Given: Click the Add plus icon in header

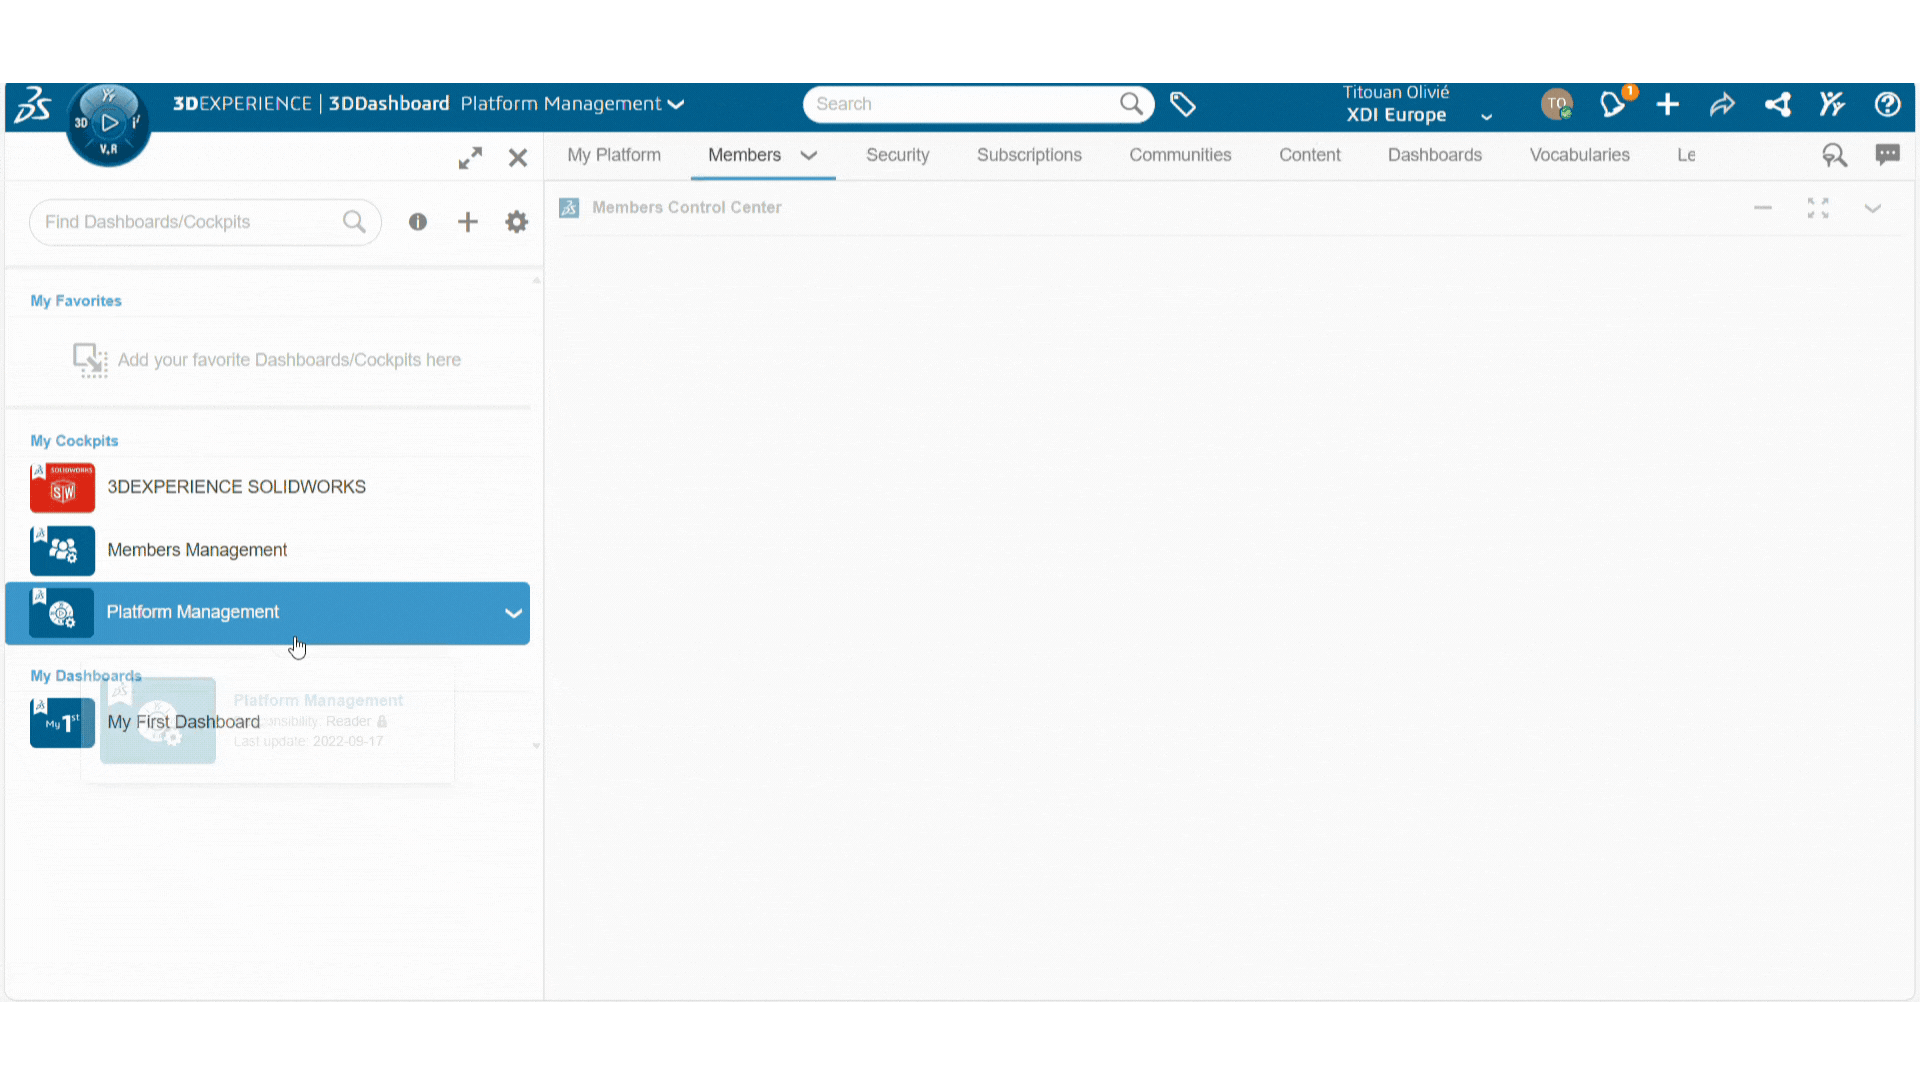Looking at the screenshot, I should click(x=1667, y=104).
